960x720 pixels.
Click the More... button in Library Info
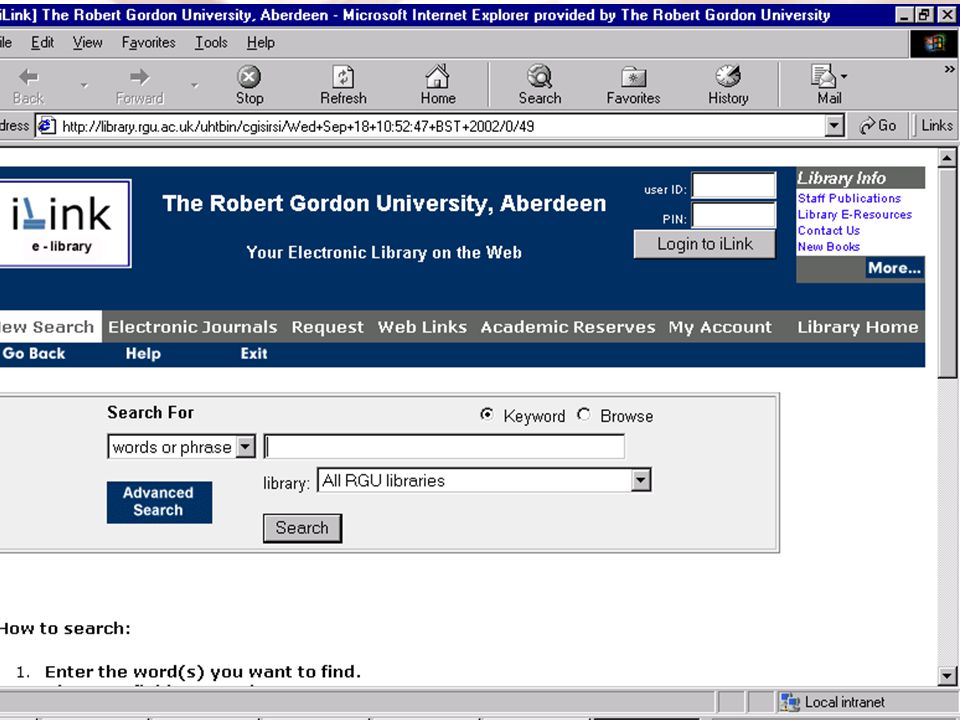[894, 268]
